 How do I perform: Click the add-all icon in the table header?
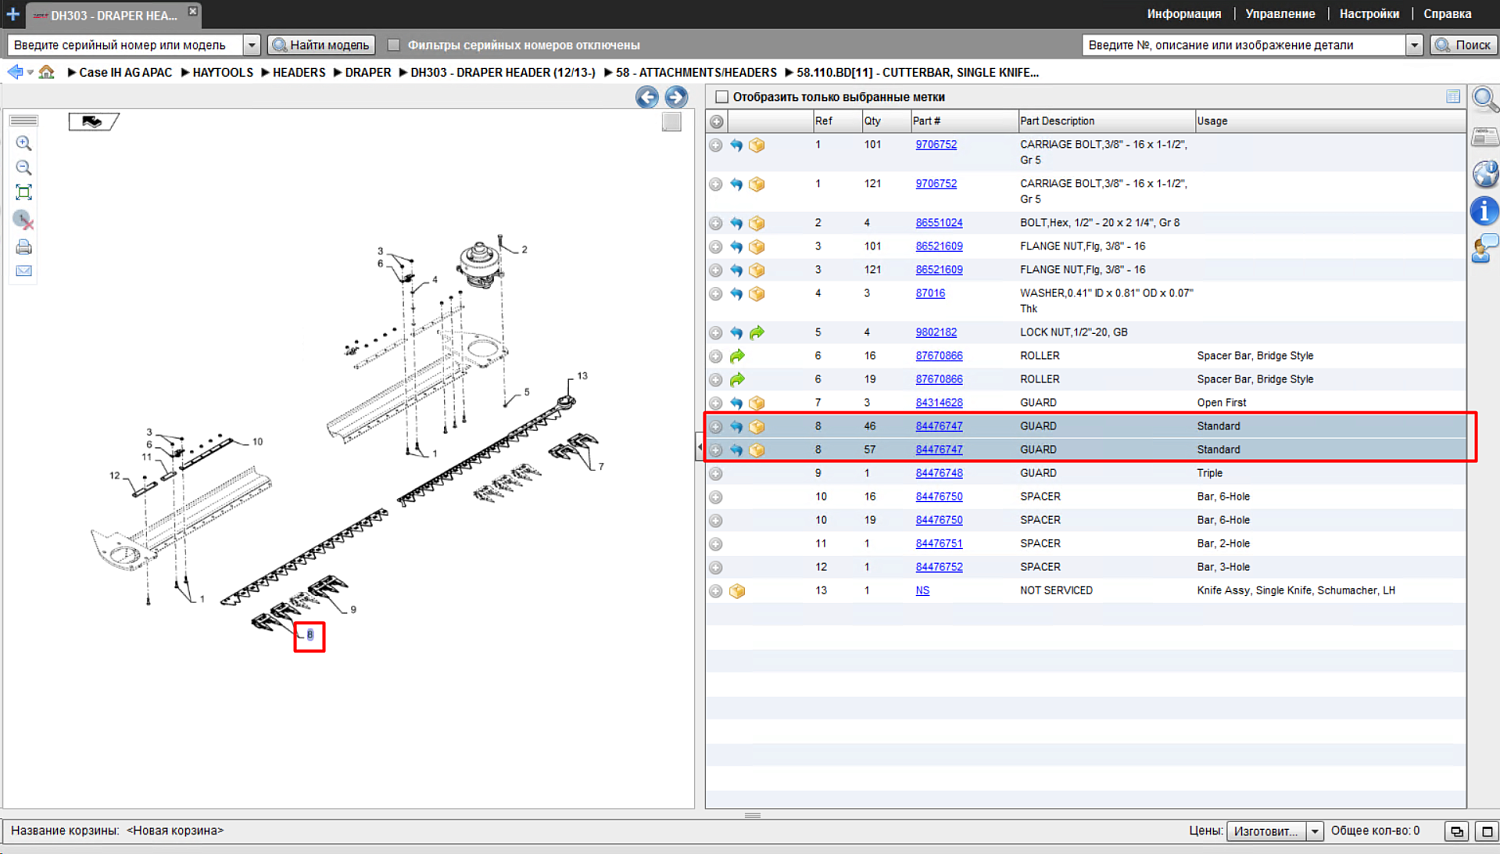pos(717,122)
